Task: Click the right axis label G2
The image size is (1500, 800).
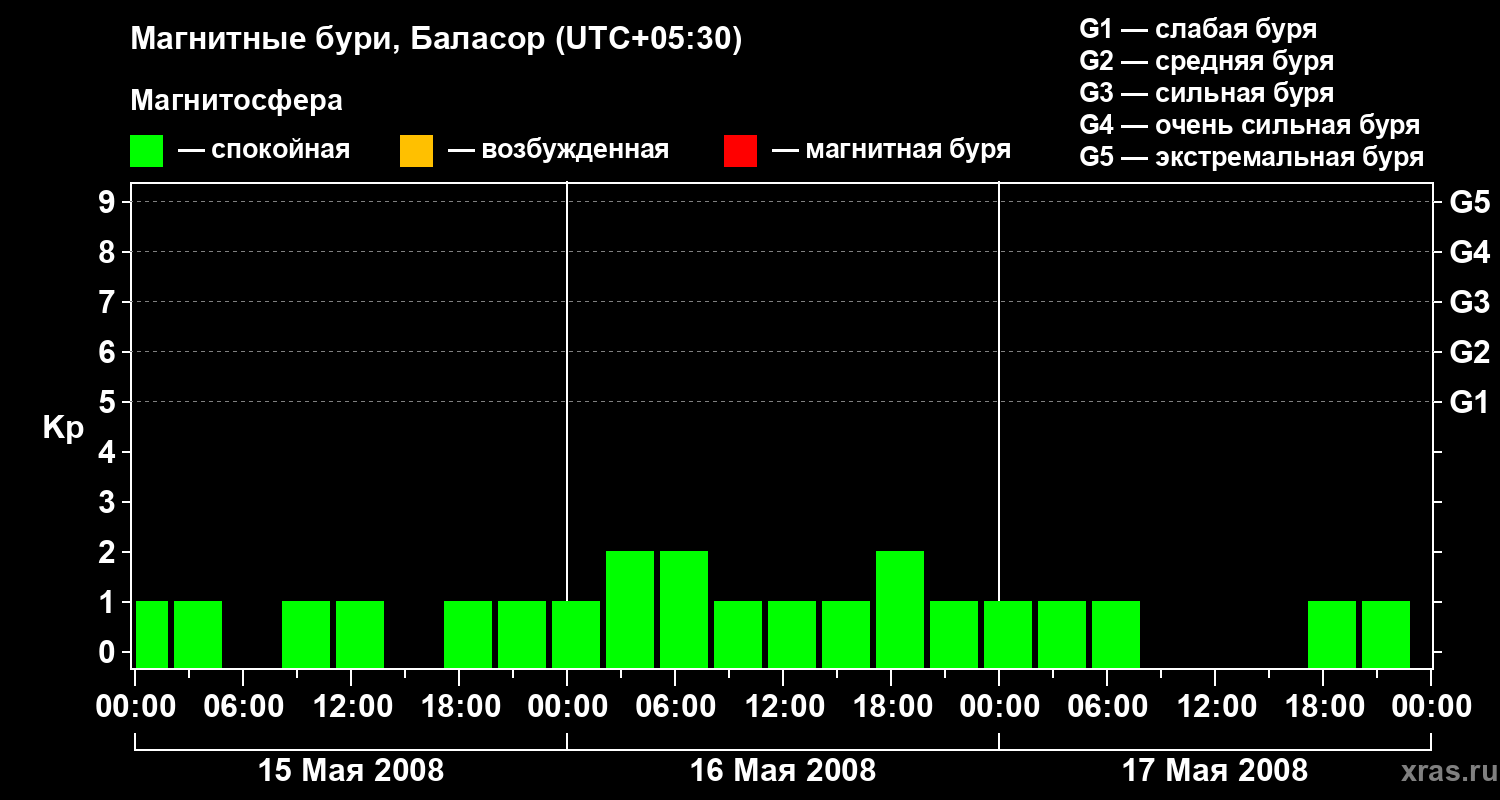Action: click(1469, 352)
